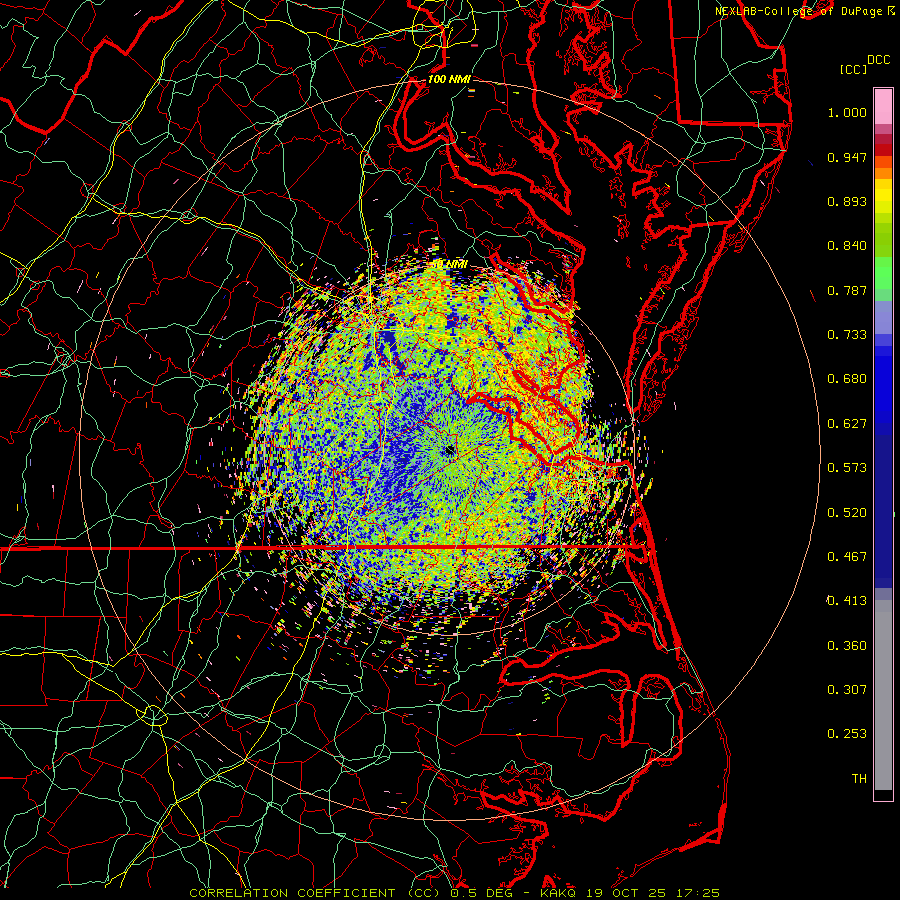Click the 100 NMI range ring label
The height and width of the screenshot is (900, 900).
click(449, 79)
